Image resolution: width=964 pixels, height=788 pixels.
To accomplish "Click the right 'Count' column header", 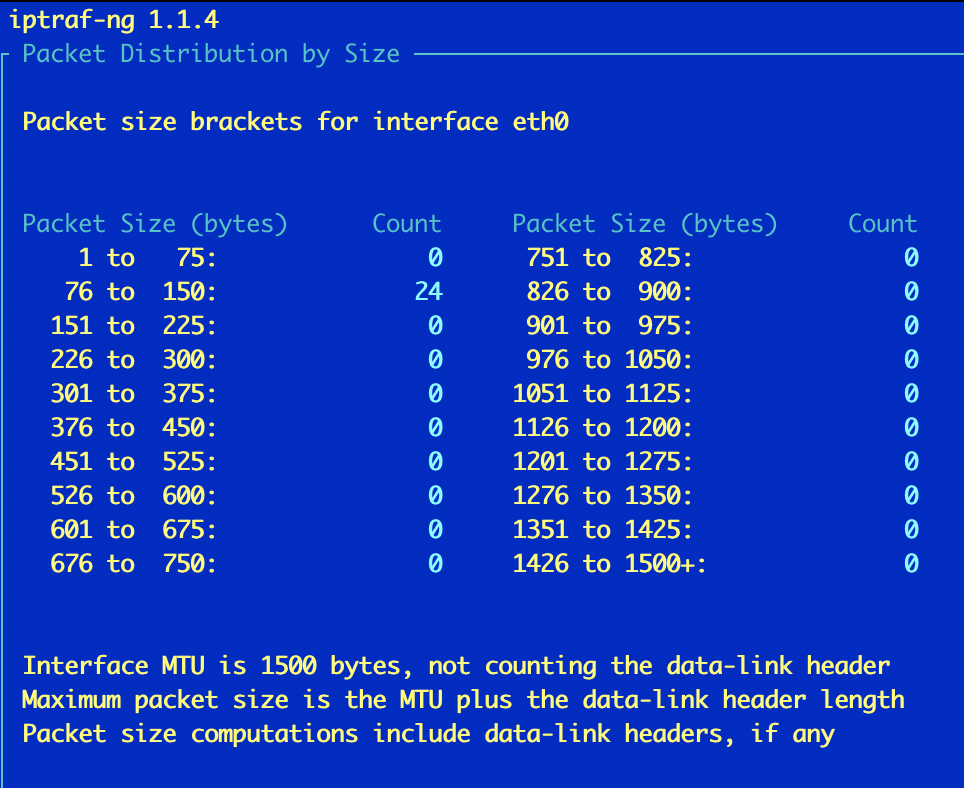I will coord(883,224).
